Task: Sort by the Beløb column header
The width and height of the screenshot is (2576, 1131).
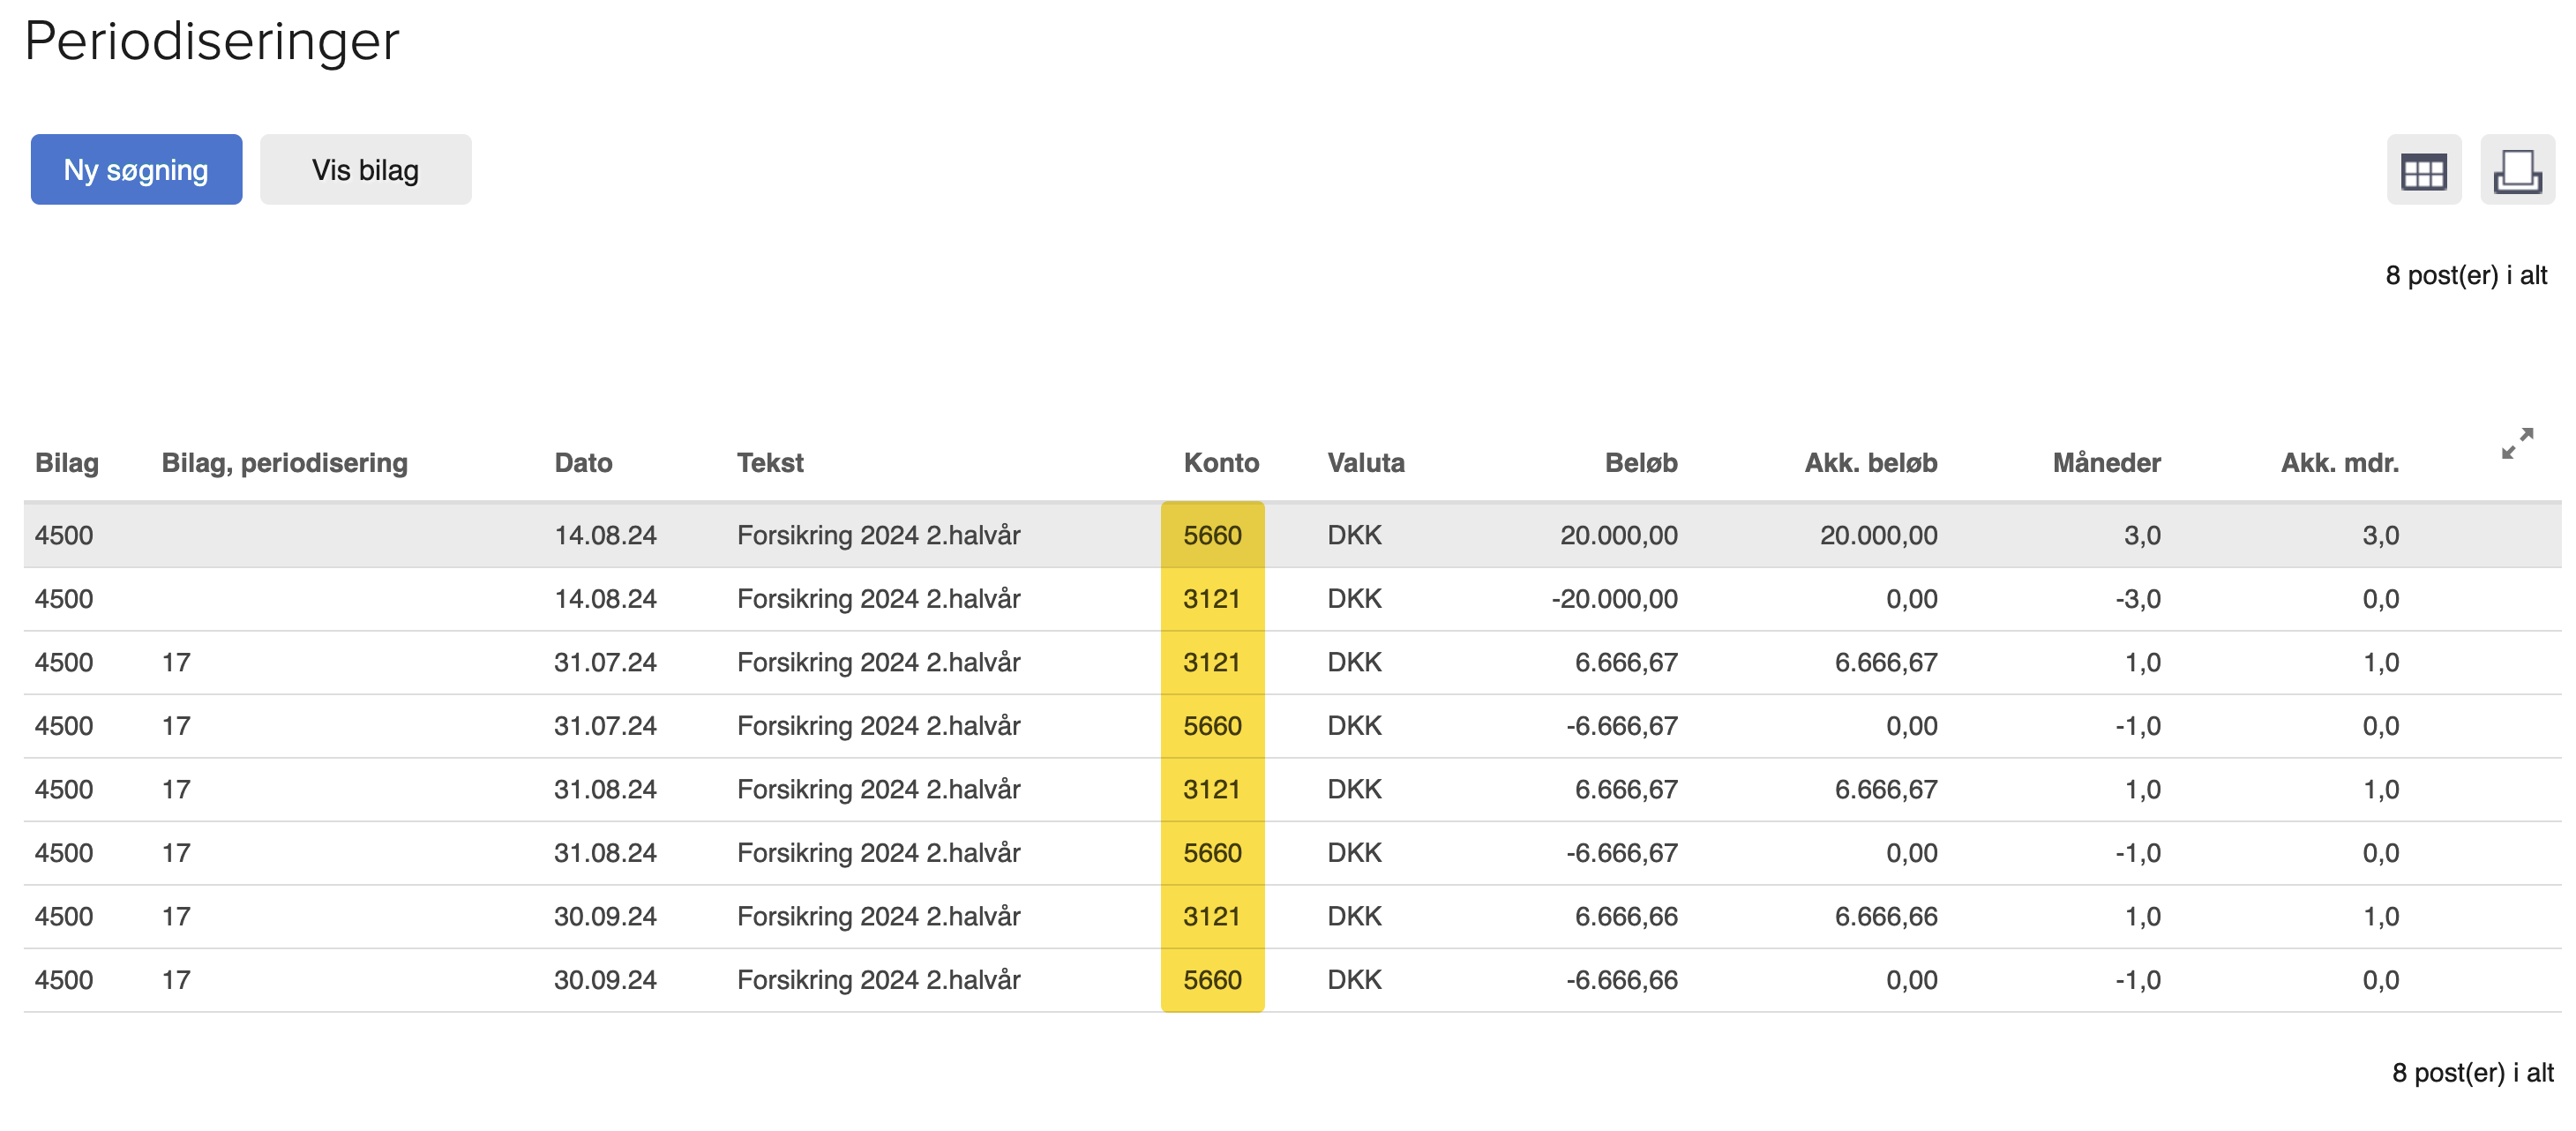Action: point(1640,463)
